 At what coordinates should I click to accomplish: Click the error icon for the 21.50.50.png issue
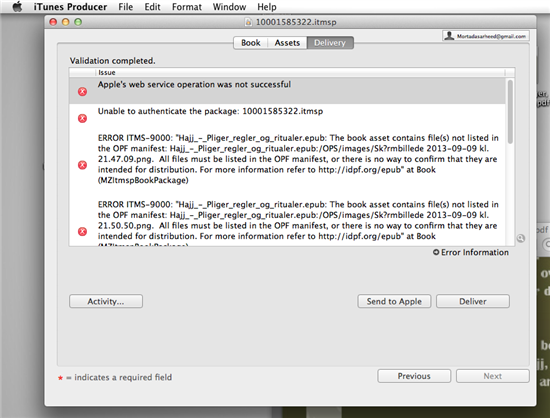click(82, 231)
